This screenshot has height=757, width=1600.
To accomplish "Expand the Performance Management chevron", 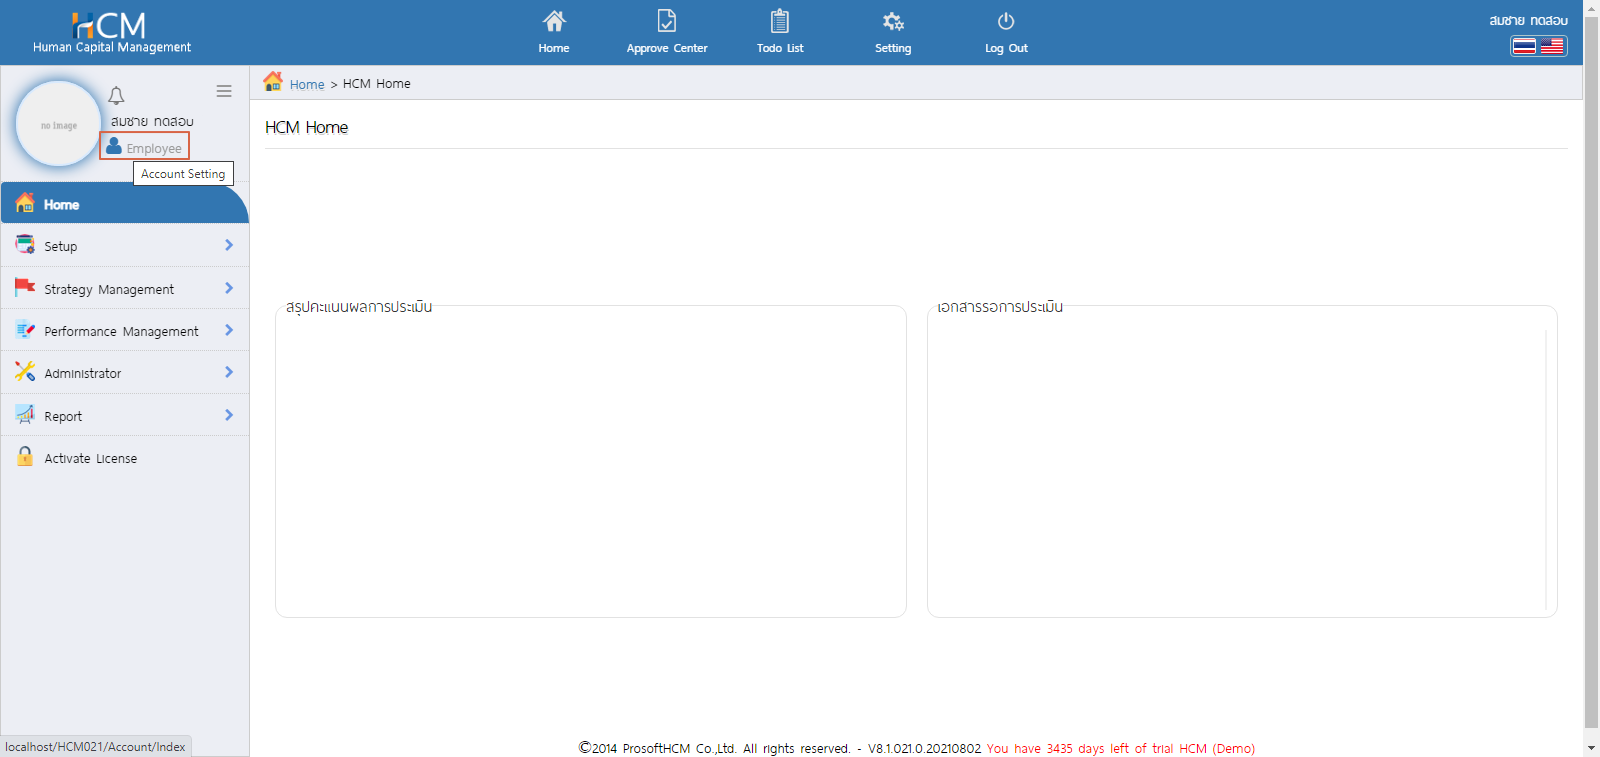I will coord(229,330).
